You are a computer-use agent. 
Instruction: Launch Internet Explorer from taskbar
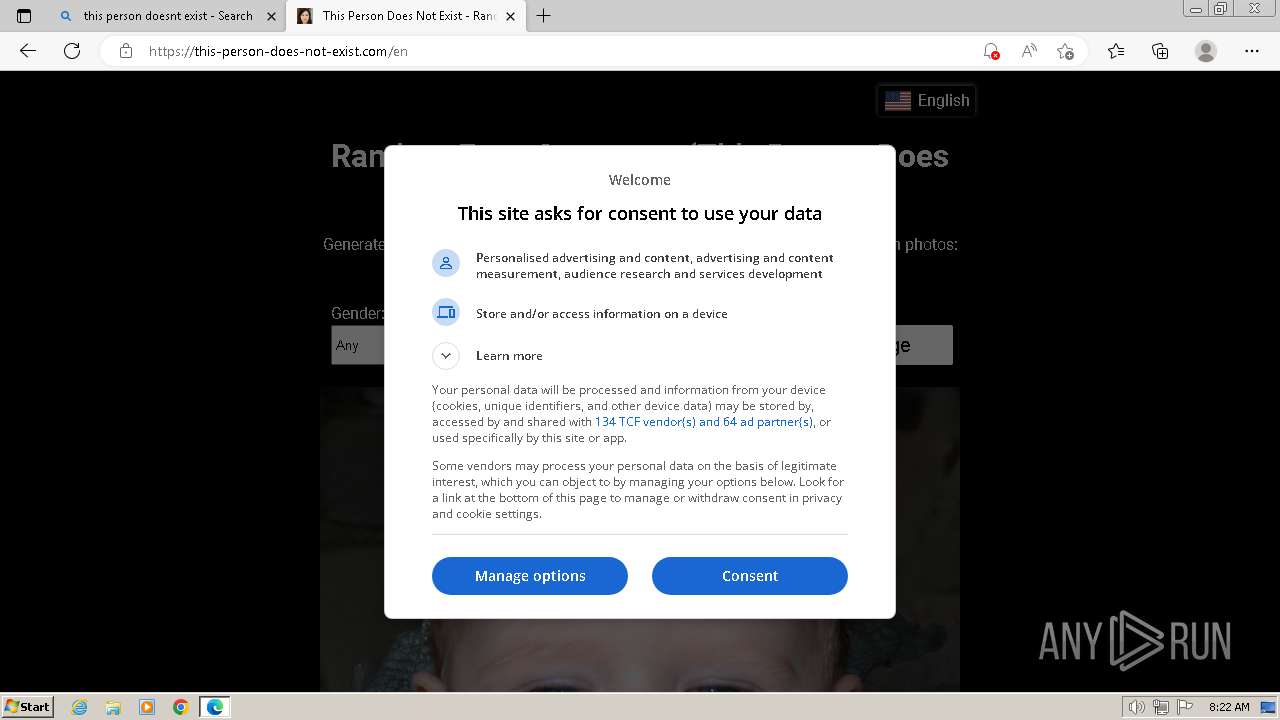coord(80,707)
